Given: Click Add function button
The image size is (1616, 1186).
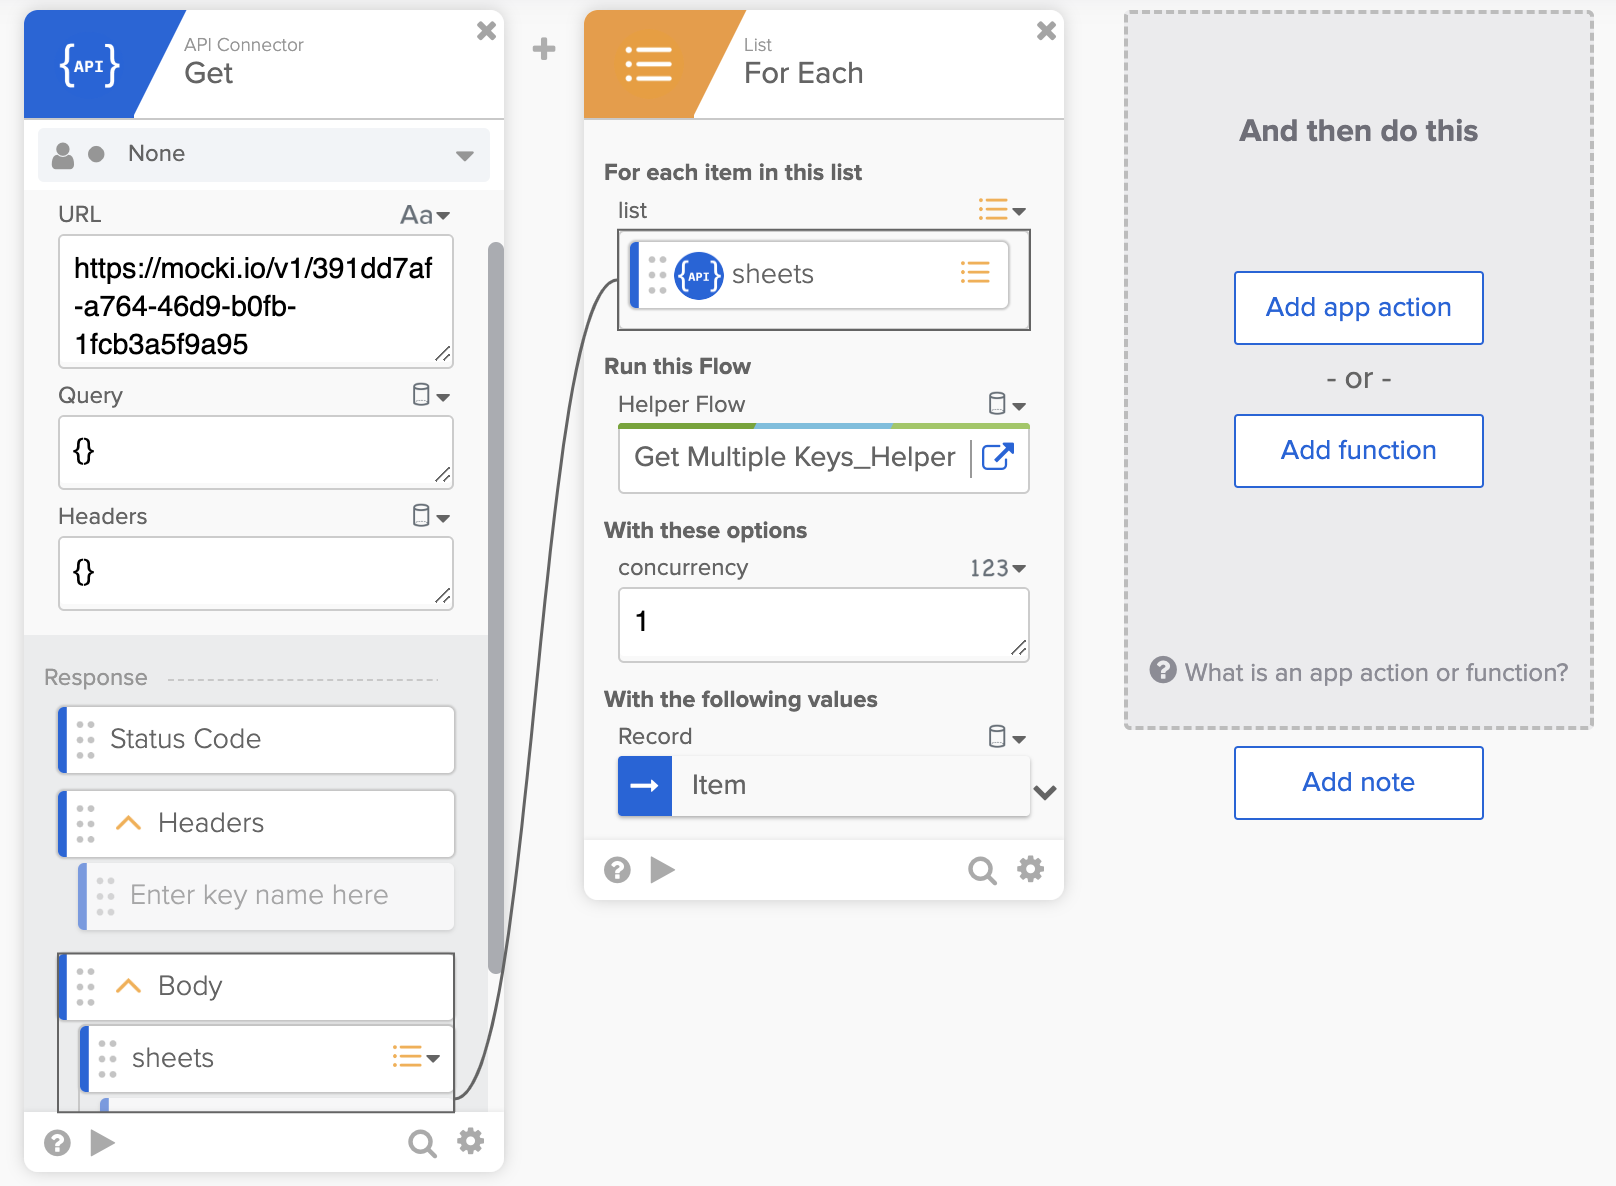Looking at the screenshot, I should click(x=1358, y=451).
